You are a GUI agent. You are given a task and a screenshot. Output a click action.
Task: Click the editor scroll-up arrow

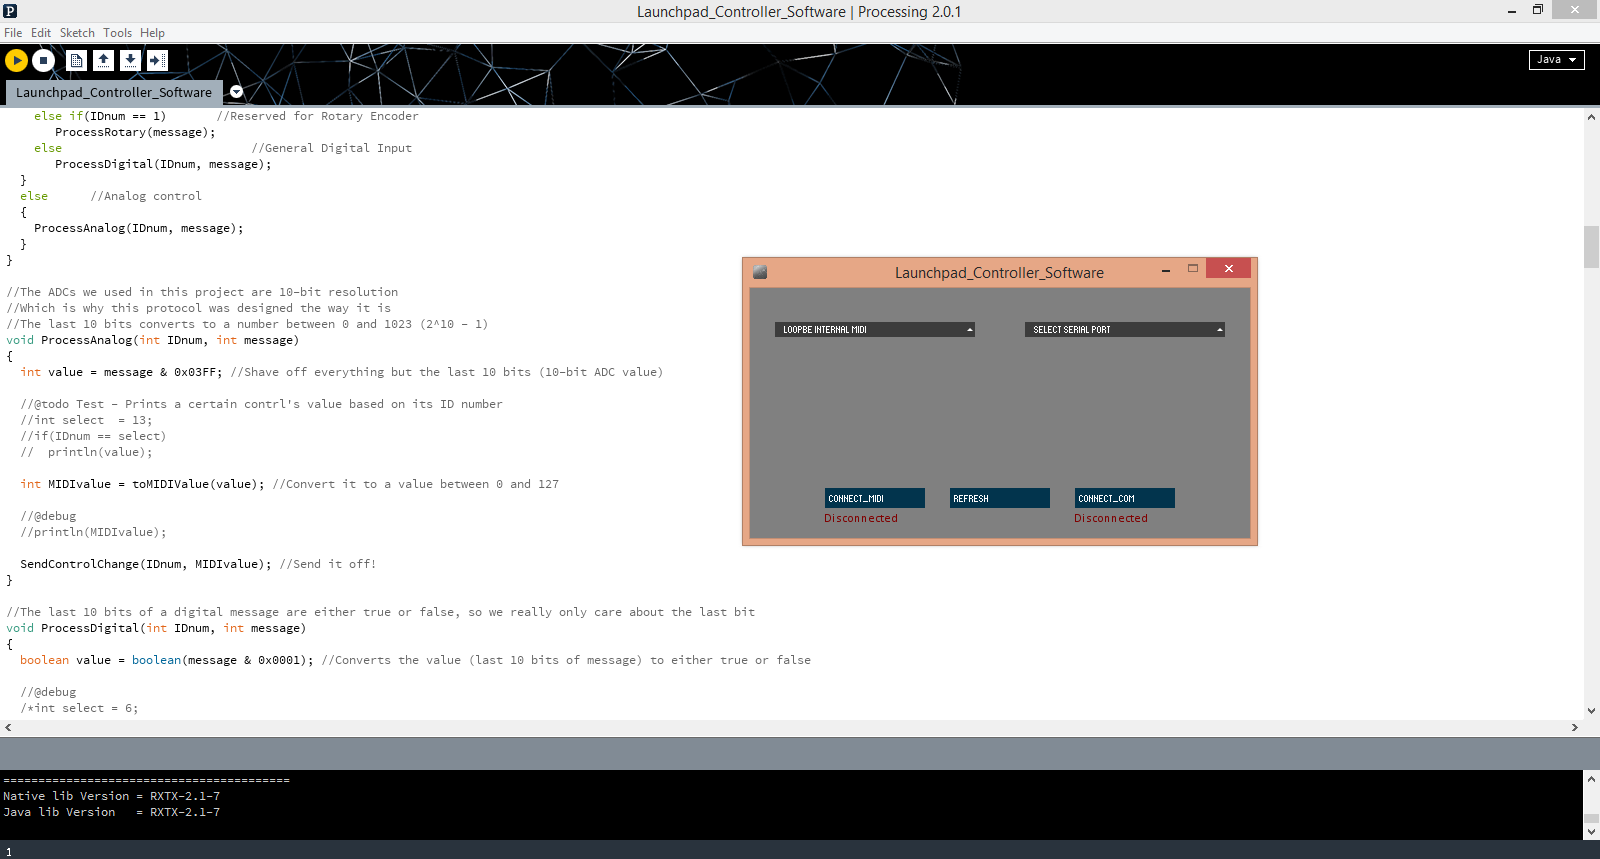coord(1591,117)
